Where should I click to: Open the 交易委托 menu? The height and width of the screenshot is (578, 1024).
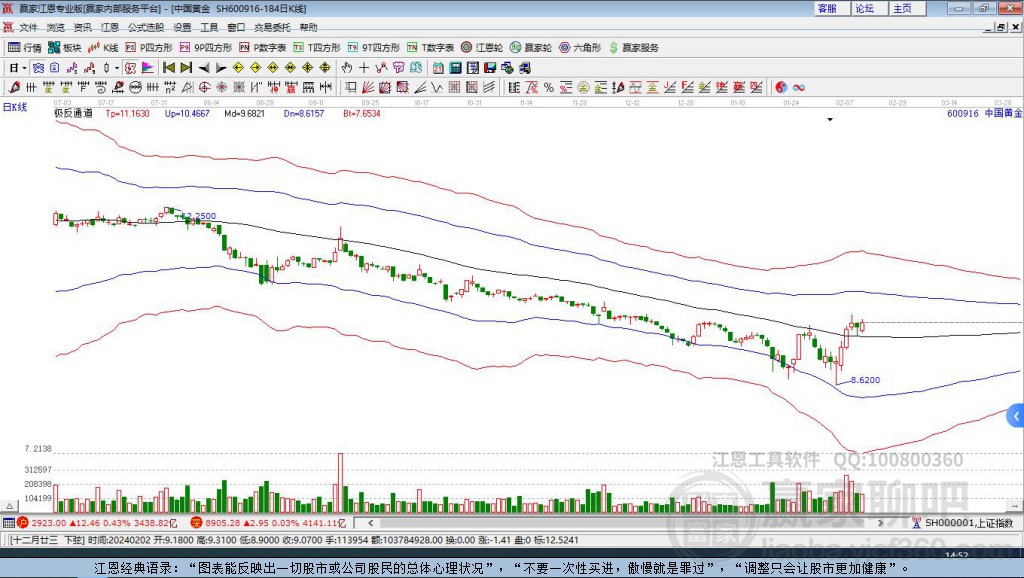[x=272, y=27]
